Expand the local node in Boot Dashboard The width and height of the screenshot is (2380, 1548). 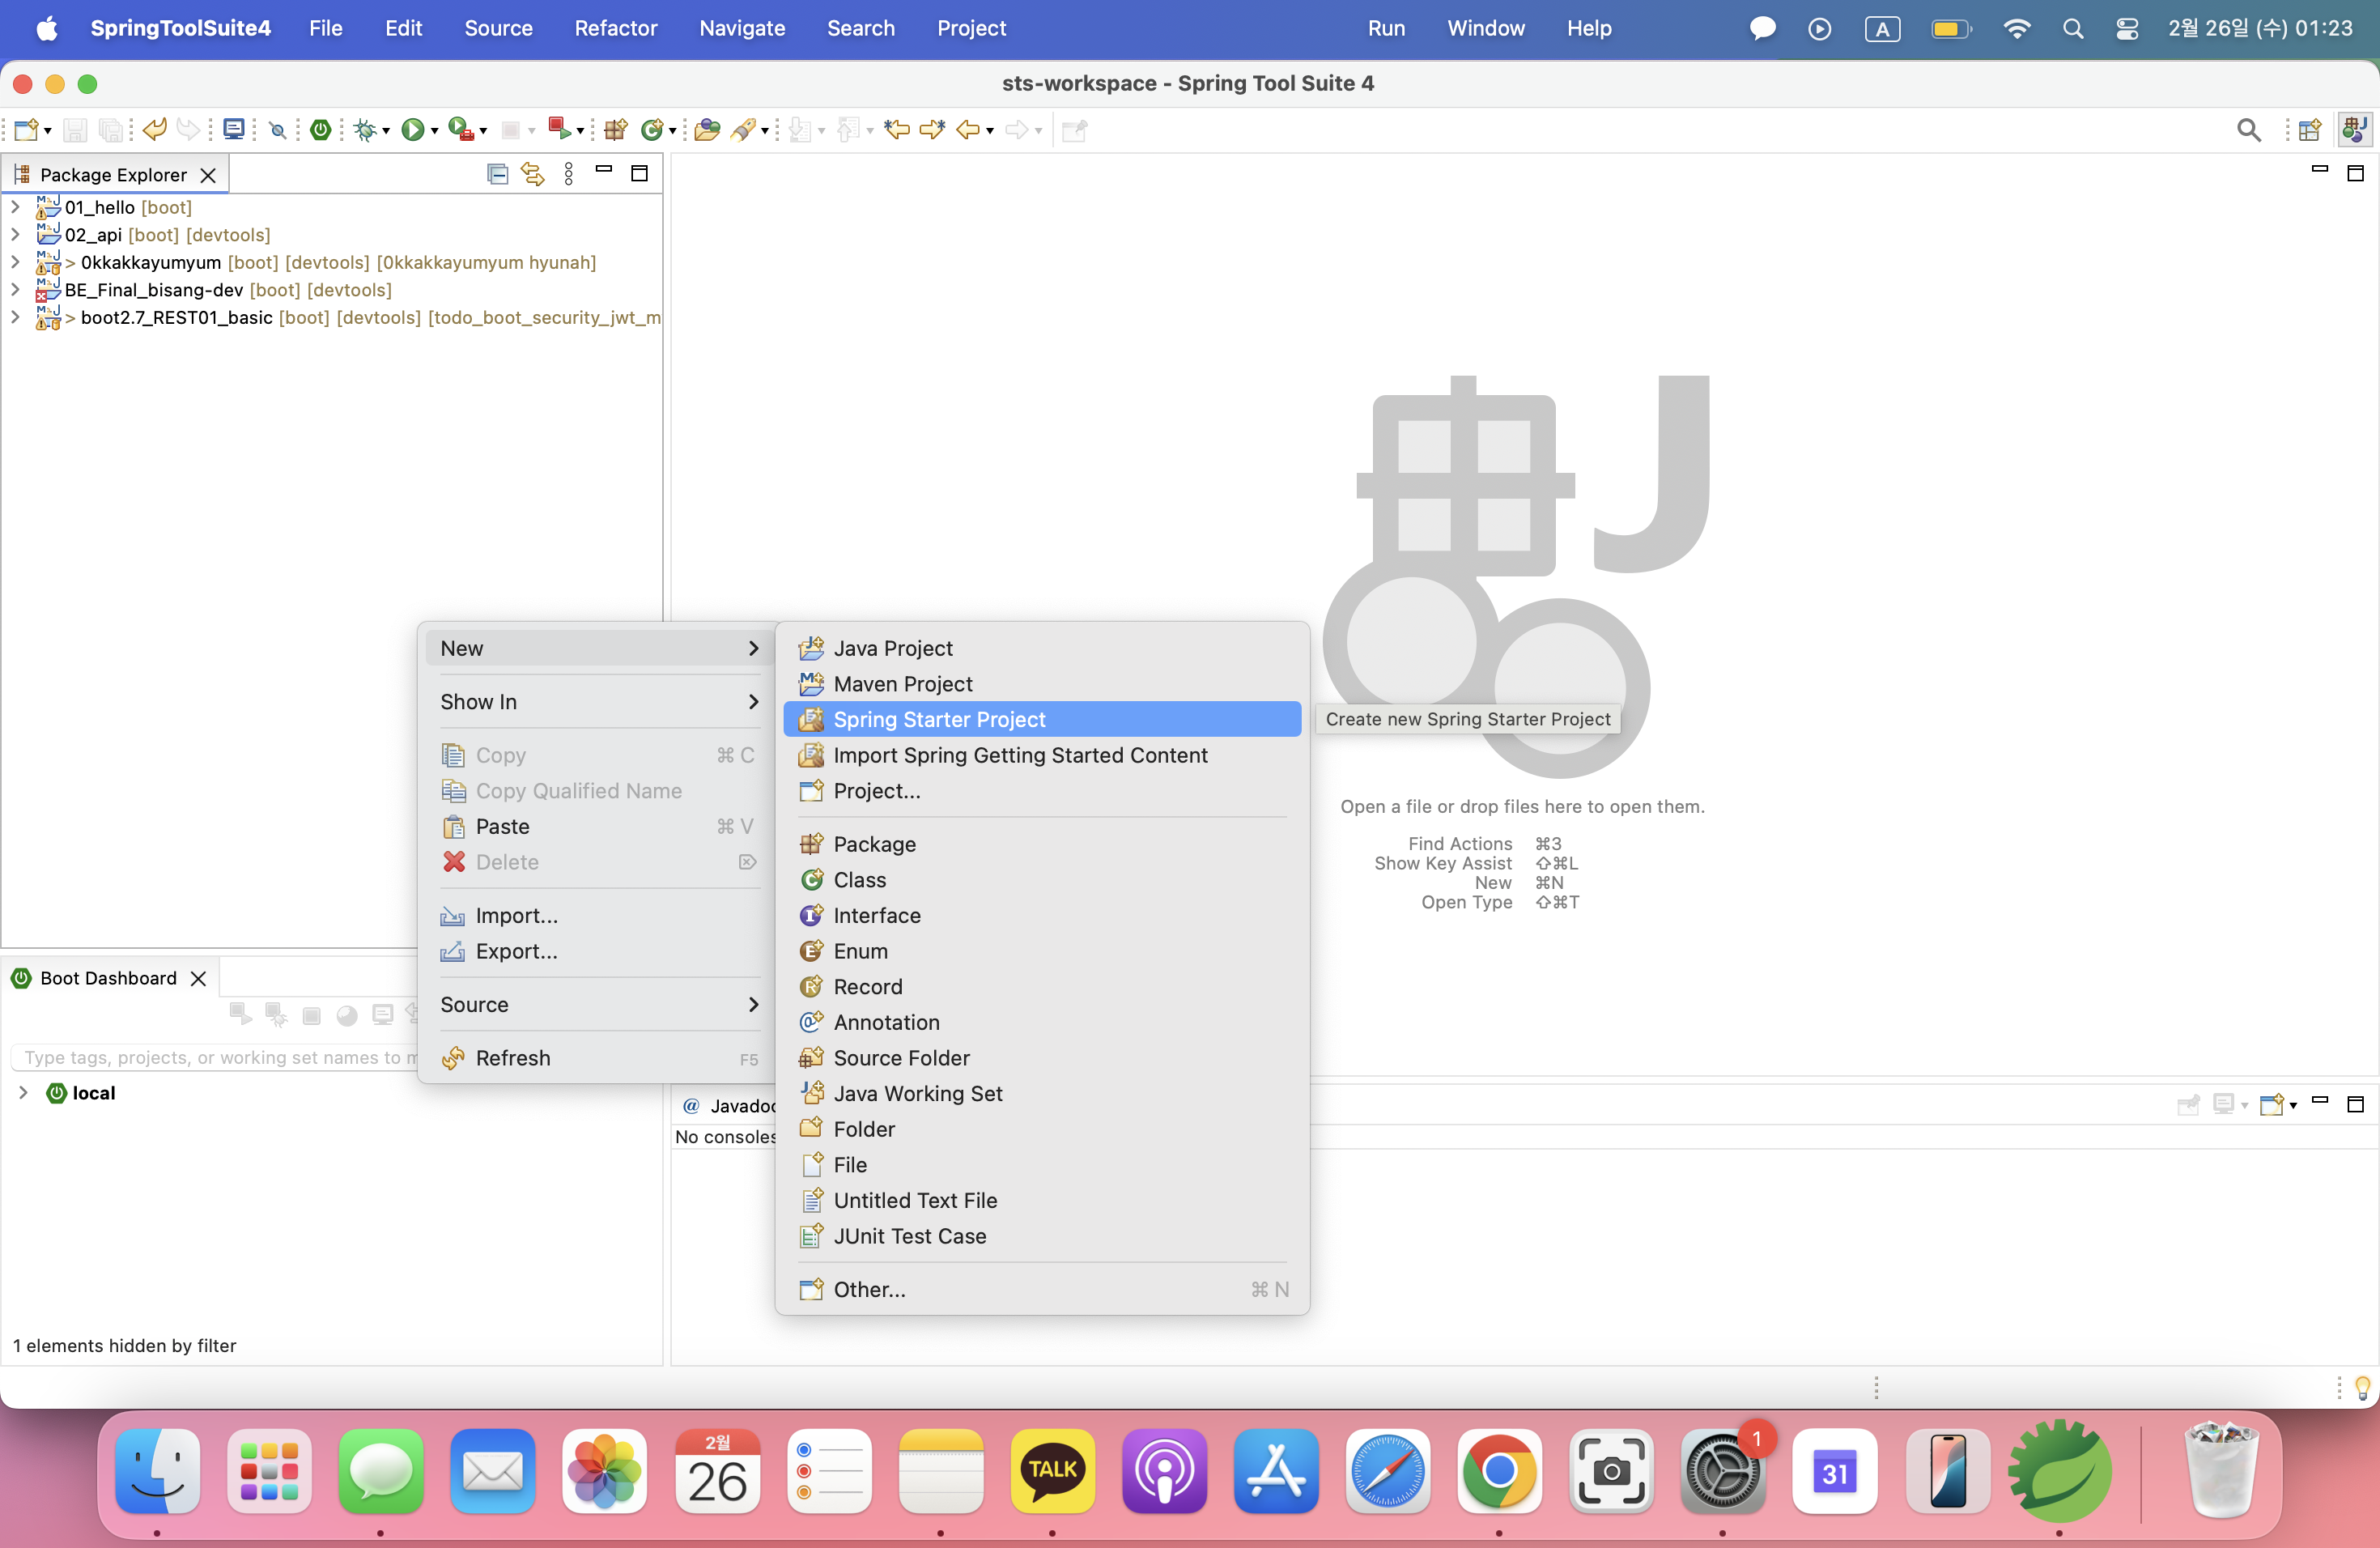(23, 1093)
